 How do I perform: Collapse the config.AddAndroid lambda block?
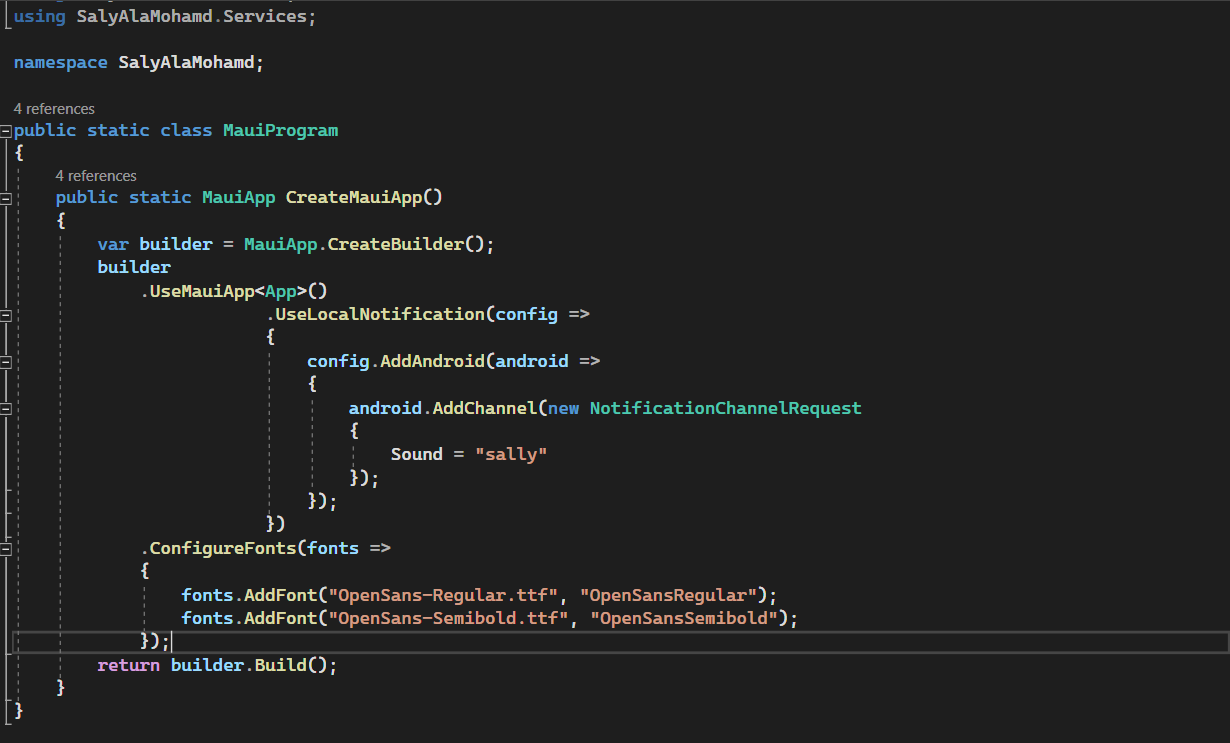point(6,362)
